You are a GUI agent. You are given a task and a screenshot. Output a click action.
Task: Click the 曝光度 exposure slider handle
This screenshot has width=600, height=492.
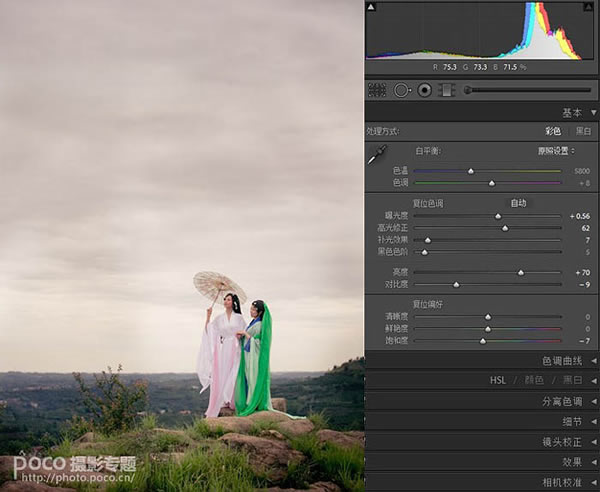coord(498,217)
